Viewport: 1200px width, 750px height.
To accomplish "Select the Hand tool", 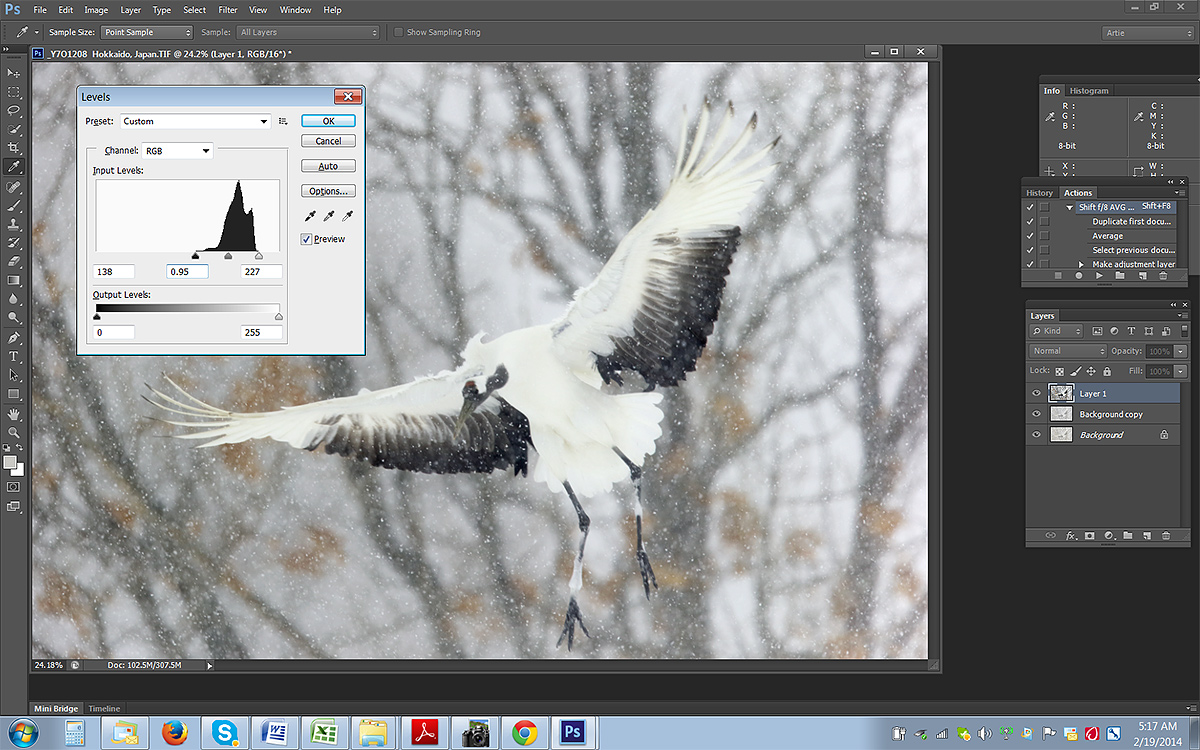I will [14, 413].
